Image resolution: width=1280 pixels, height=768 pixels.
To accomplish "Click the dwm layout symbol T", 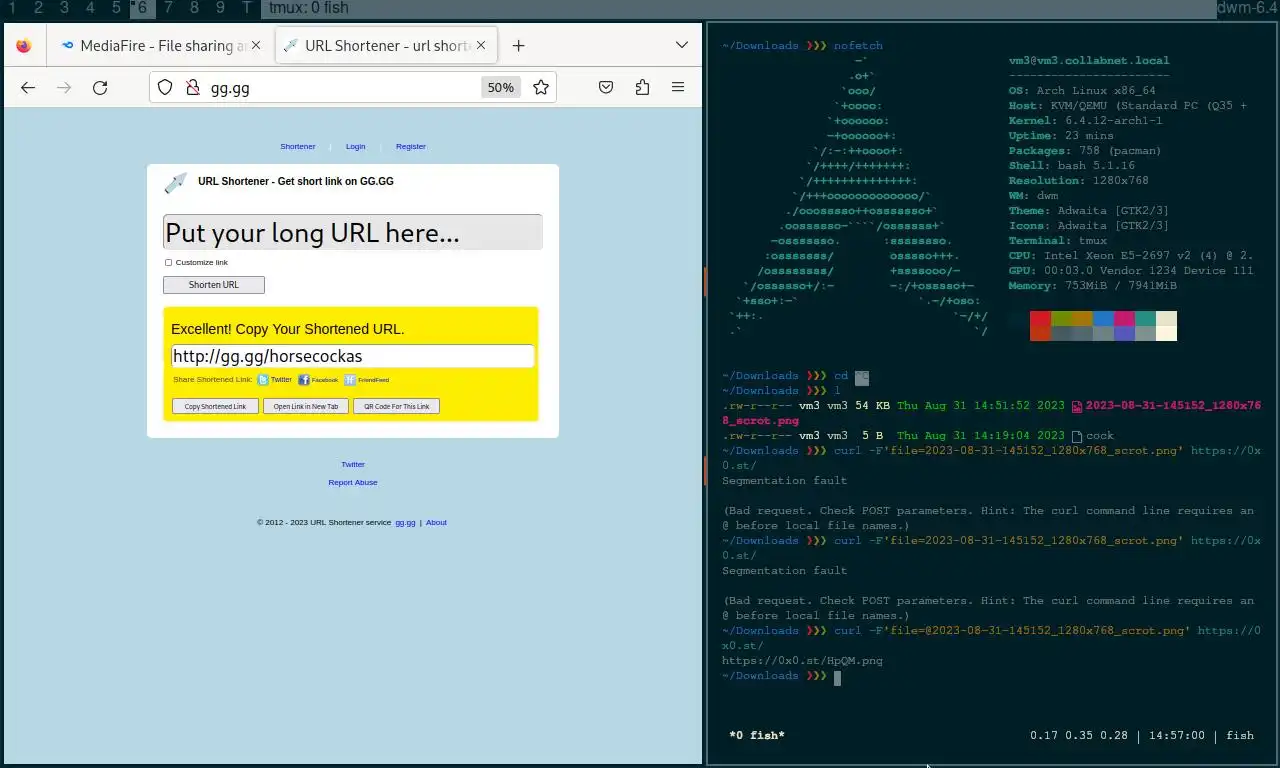I will (x=247, y=8).
